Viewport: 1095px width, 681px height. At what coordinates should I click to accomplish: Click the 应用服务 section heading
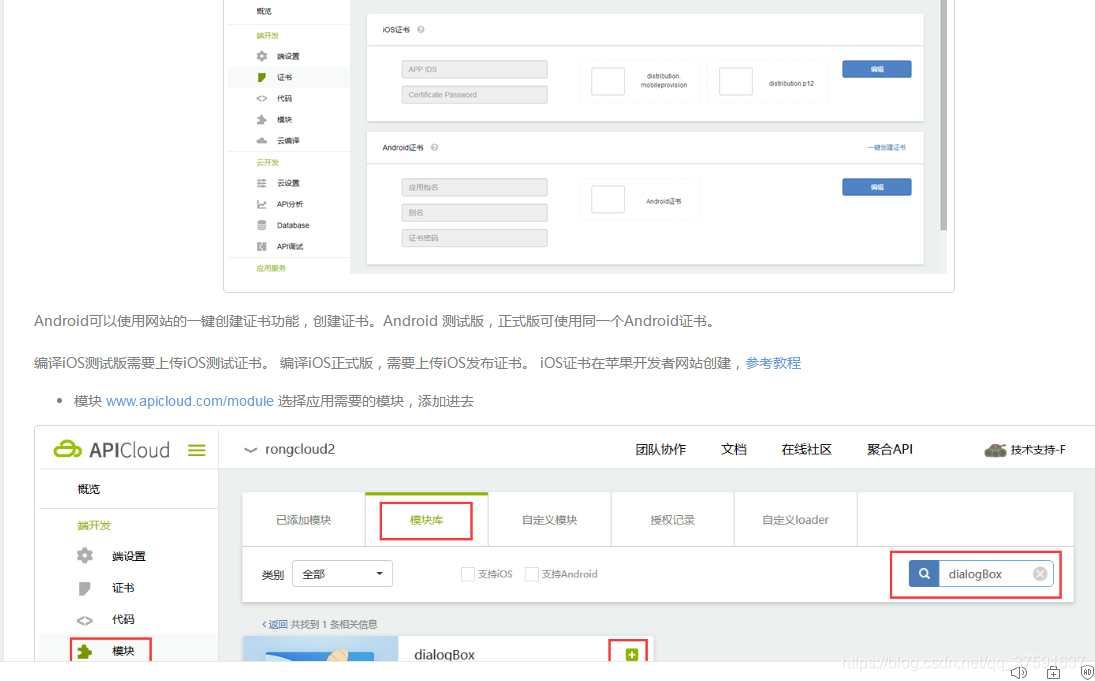271,268
